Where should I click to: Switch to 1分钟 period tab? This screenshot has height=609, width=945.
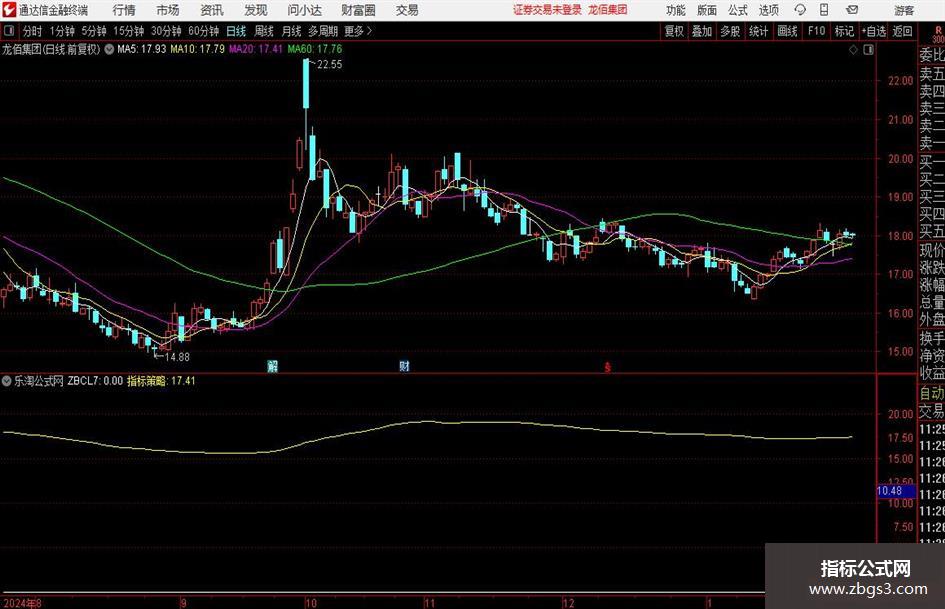(x=62, y=31)
